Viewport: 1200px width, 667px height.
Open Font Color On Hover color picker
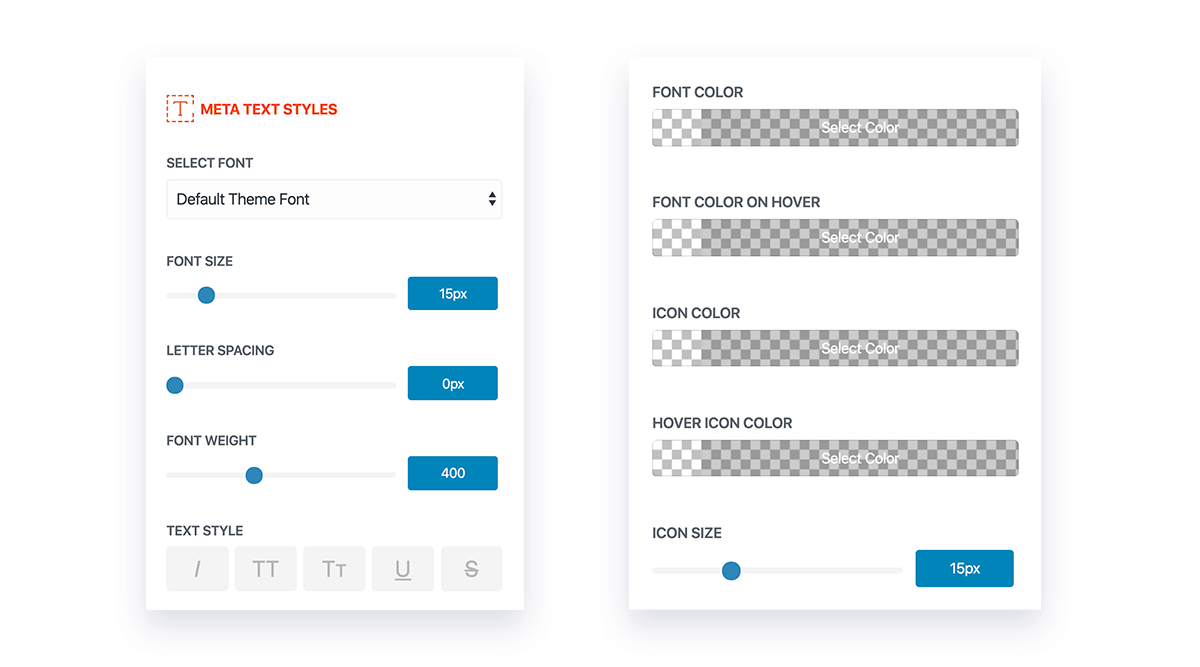pos(835,238)
